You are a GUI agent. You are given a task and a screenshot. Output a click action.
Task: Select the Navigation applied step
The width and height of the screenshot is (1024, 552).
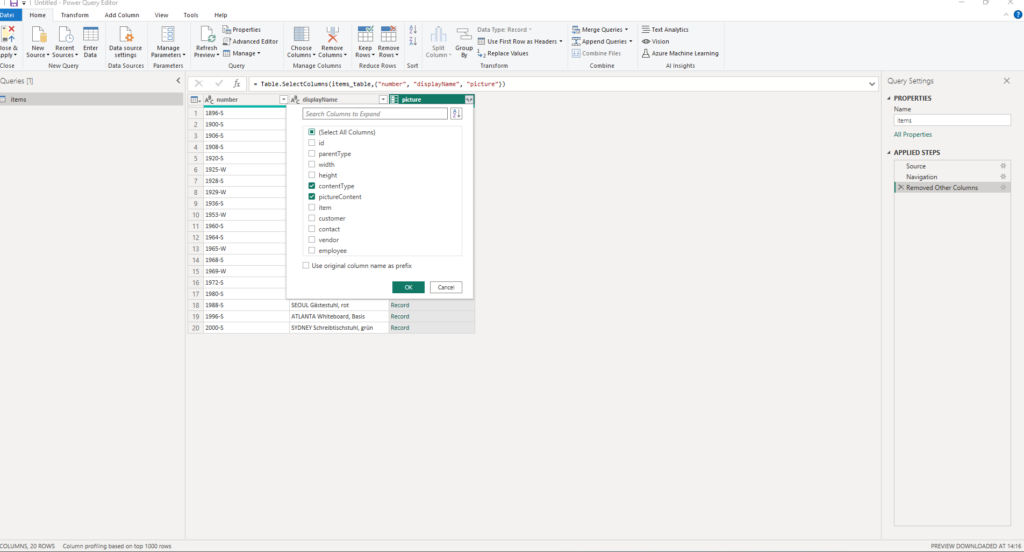click(x=921, y=177)
